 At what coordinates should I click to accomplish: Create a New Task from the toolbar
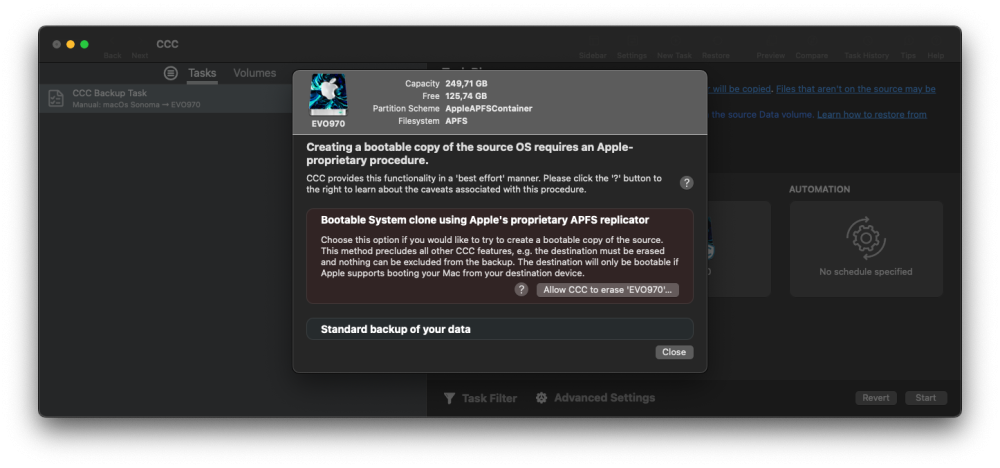pyautogui.click(x=674, y=55)
